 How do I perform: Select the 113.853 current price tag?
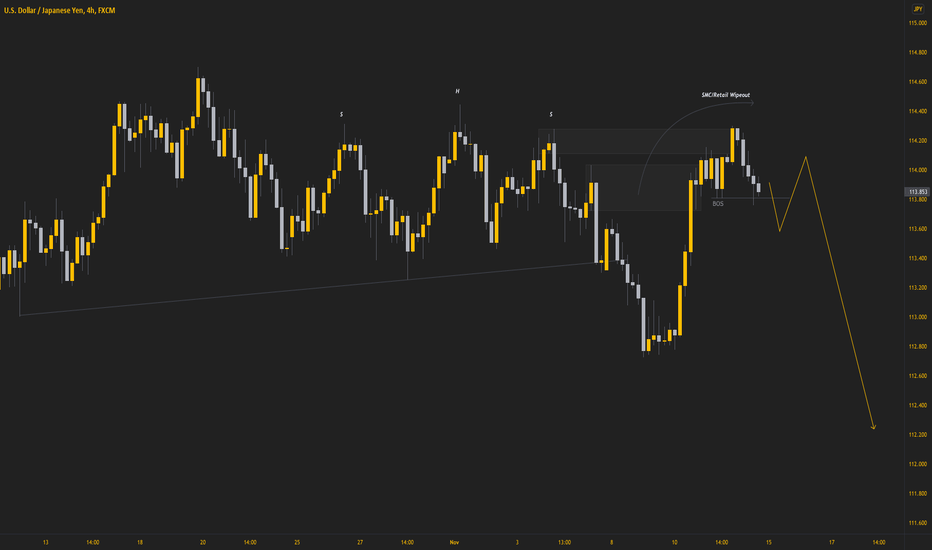coord(917,192)
